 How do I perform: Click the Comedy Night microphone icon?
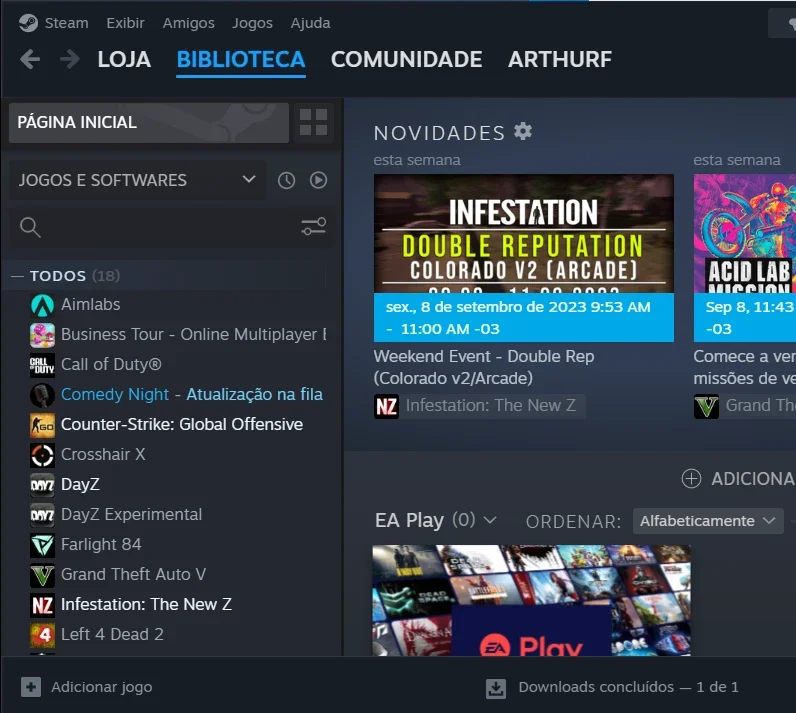pos(42,395)
